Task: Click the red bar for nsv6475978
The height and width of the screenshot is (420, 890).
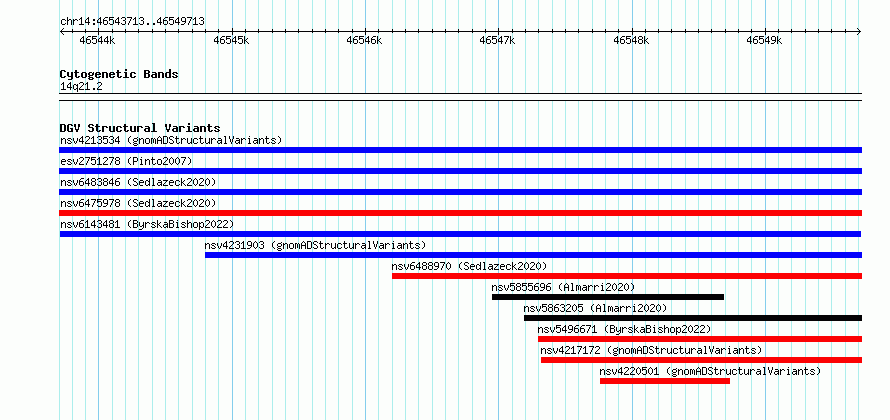Action: pyautogui.click(x=460, y=213)
